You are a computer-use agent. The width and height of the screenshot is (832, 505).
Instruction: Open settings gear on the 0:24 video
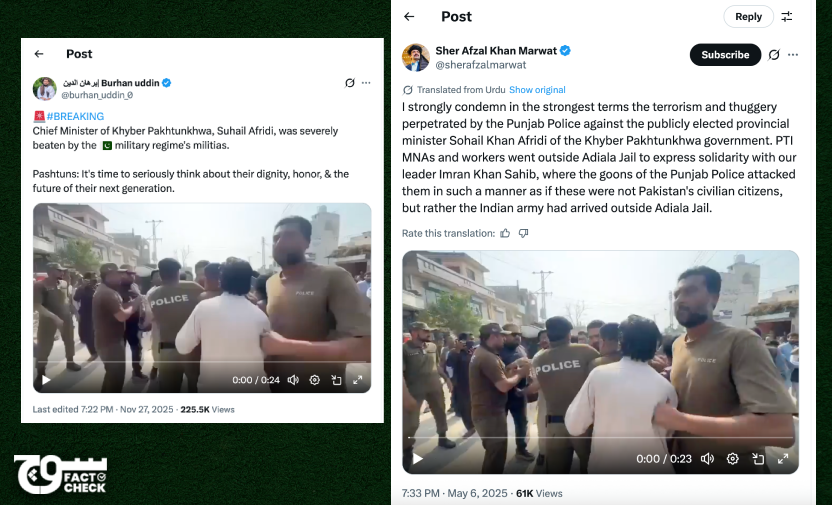pyautogui.click(x=314, y=380)
